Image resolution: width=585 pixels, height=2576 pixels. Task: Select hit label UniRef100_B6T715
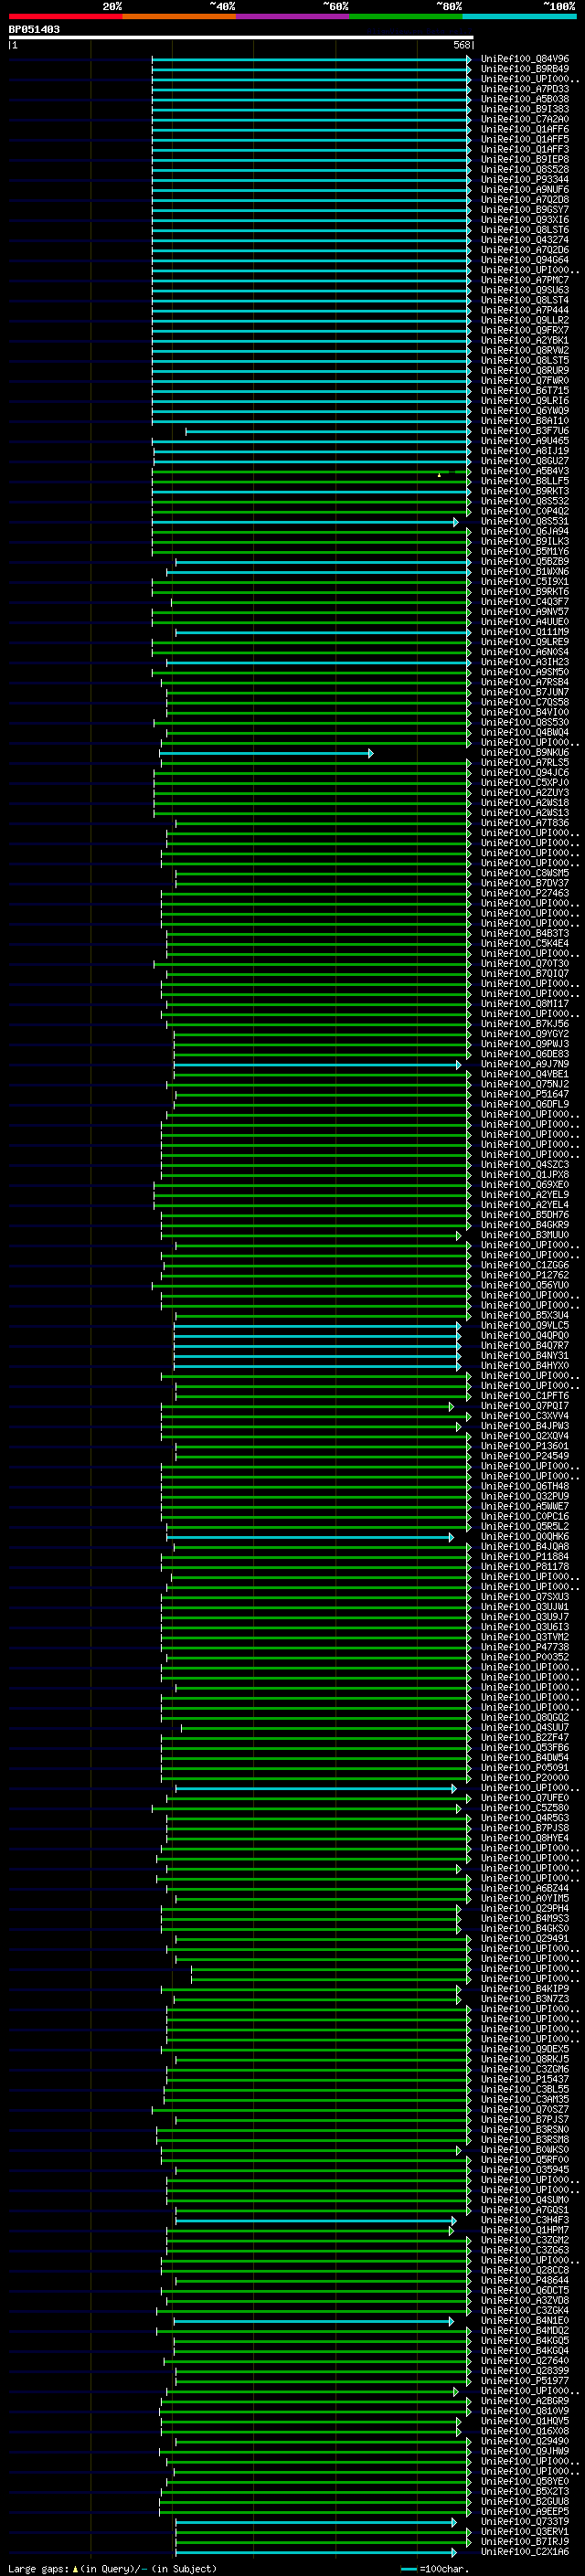[x=525, y=391]
